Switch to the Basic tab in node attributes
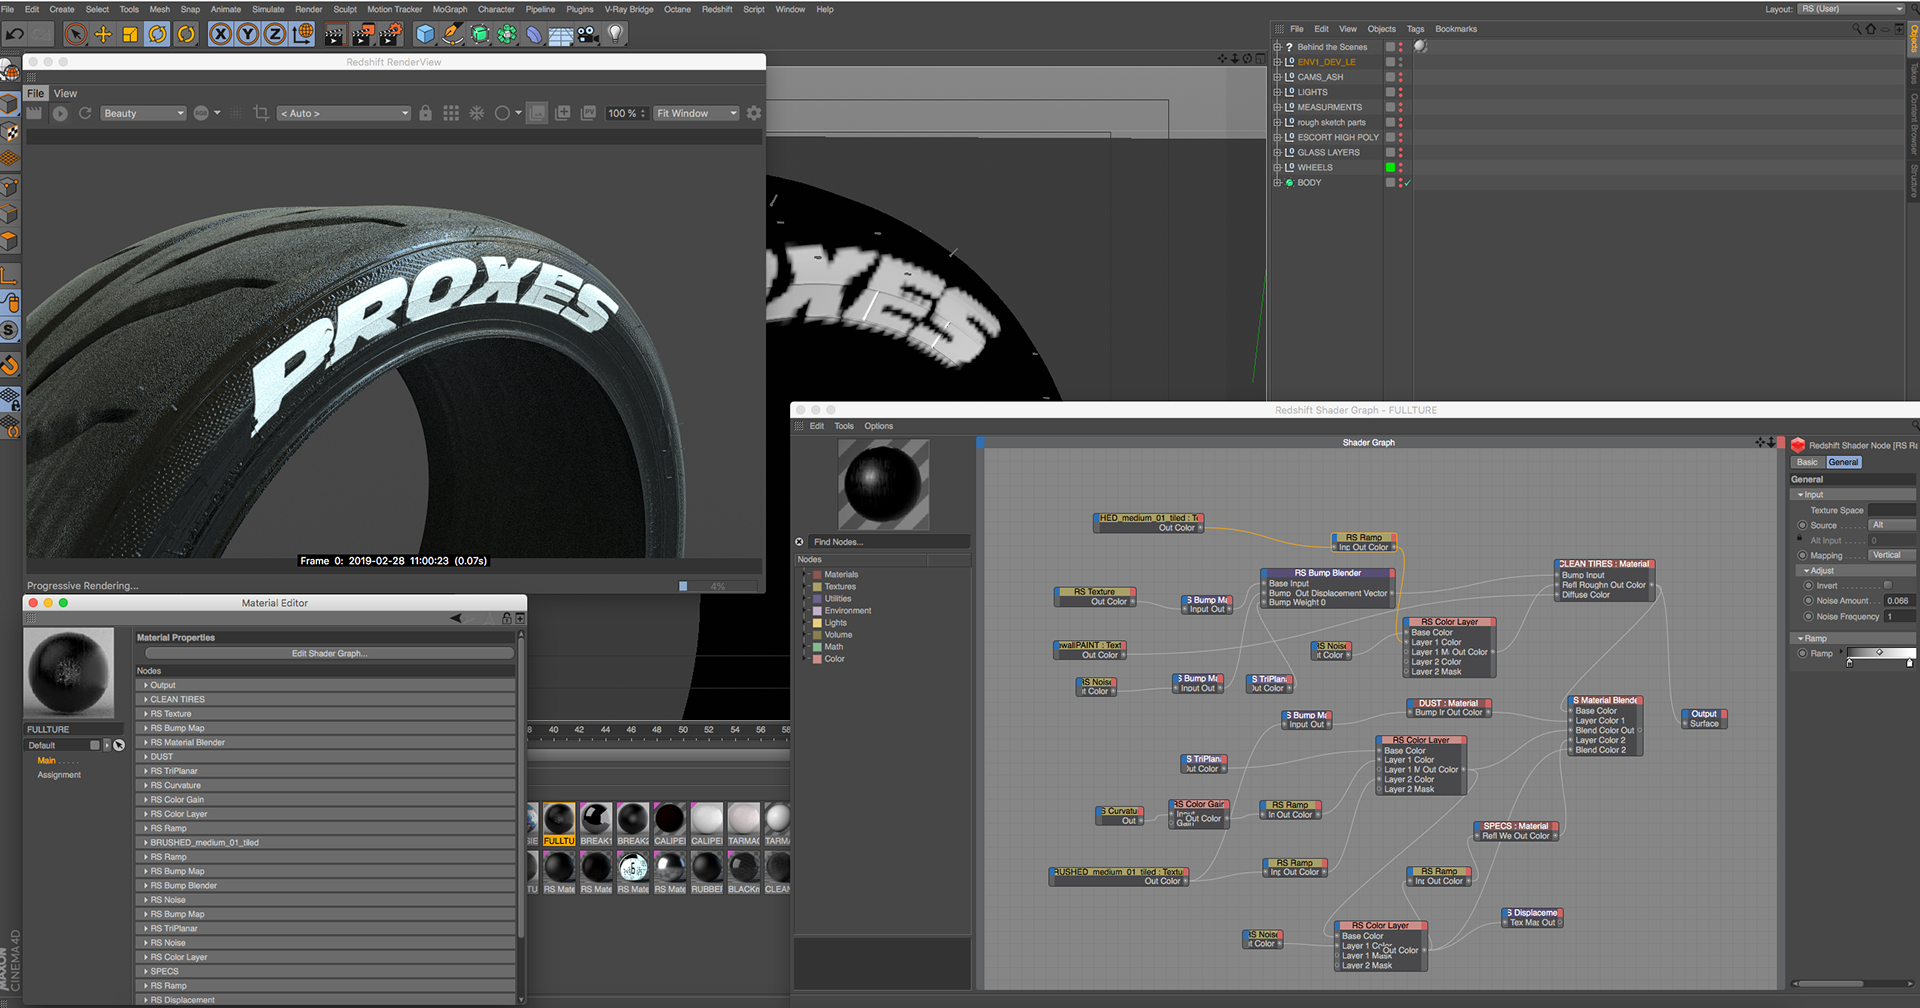Viewport: 1920px width, 1008px height. [1807, 463]
